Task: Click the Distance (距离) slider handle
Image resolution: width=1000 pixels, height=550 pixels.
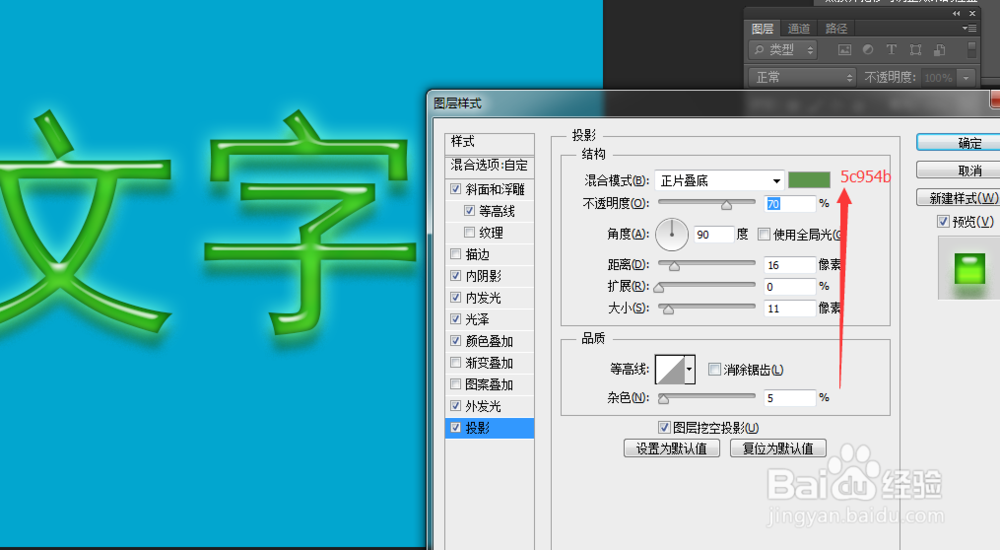Action: coord(674,265)
